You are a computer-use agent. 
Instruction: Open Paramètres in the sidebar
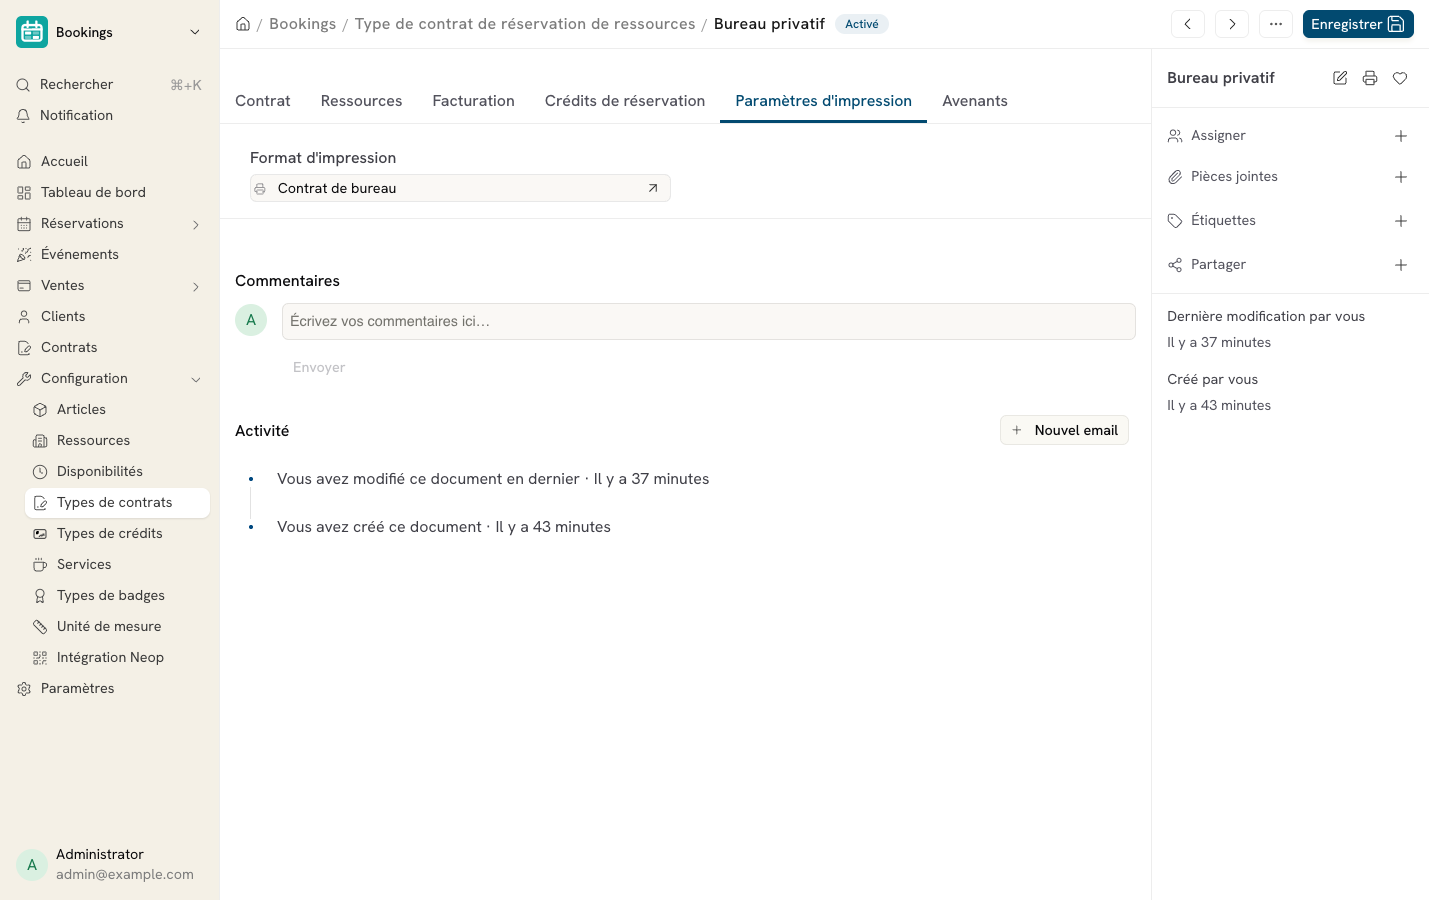pos(109,688)
